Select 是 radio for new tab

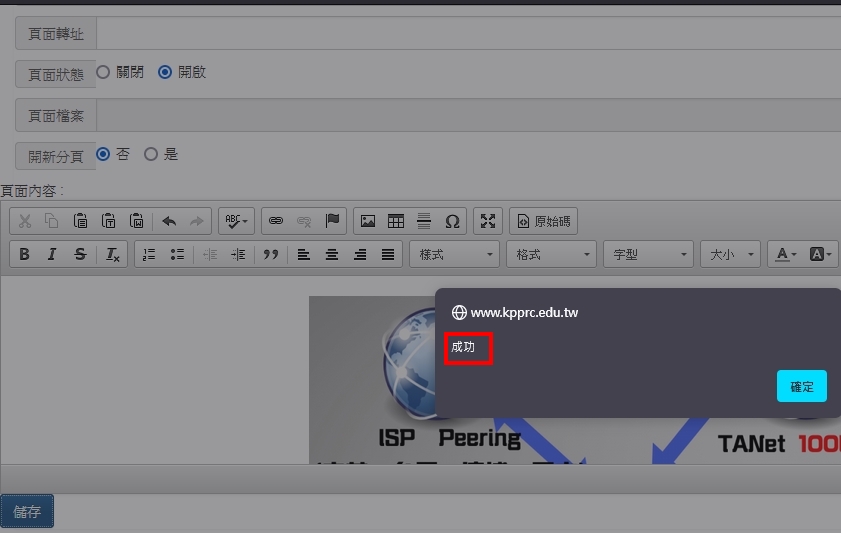[x=151, y=154]
